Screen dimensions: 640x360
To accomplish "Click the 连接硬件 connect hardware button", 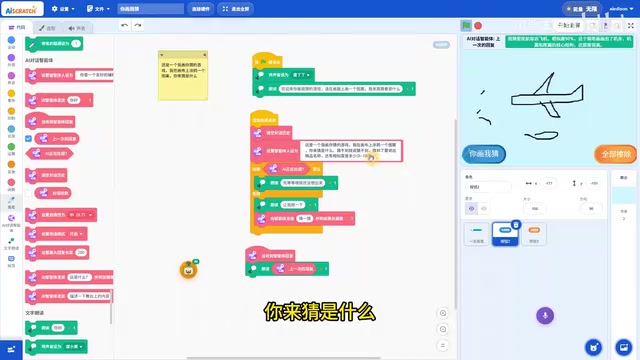I will pos(200,9).
